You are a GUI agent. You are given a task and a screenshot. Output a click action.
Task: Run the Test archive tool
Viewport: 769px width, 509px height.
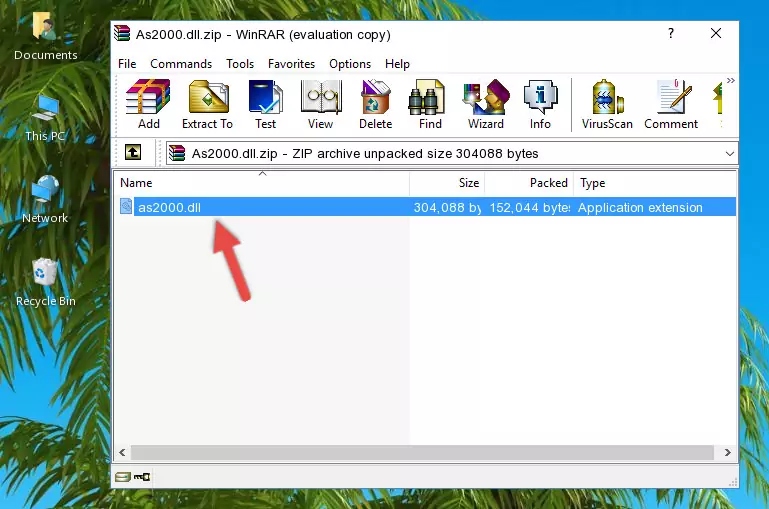coord(265,104)
